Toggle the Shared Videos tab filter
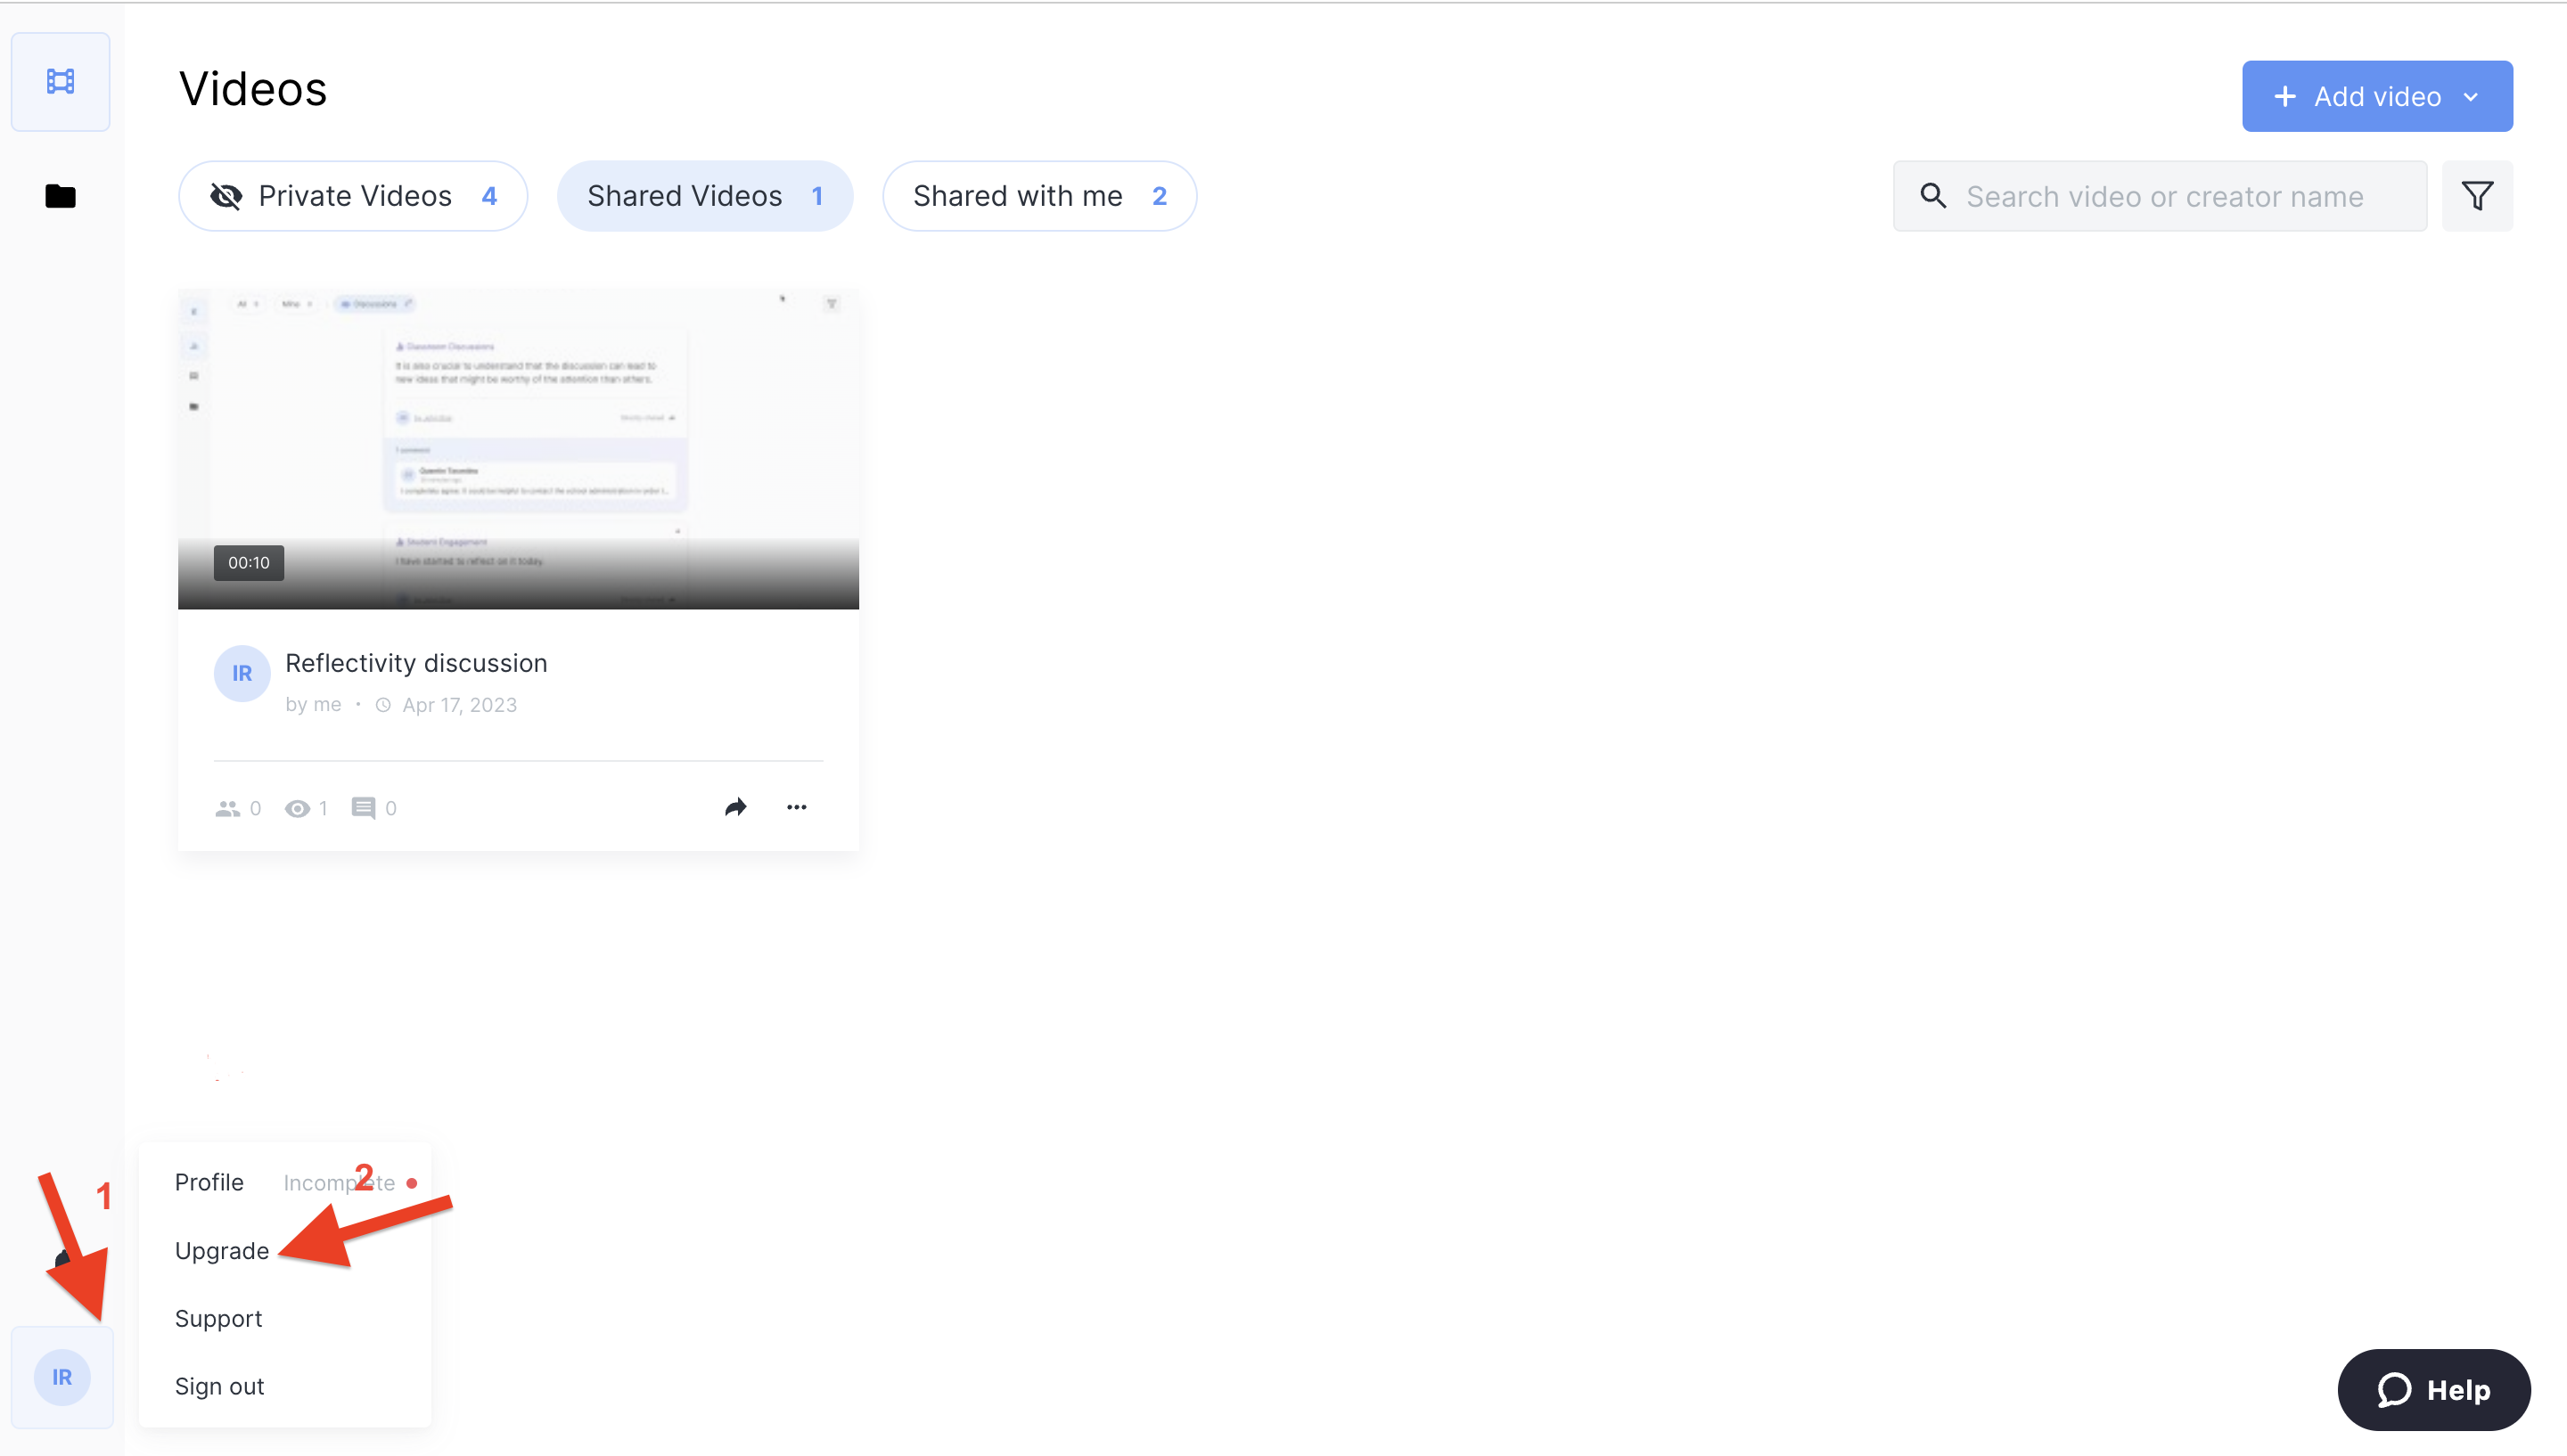 click(703, 196)
